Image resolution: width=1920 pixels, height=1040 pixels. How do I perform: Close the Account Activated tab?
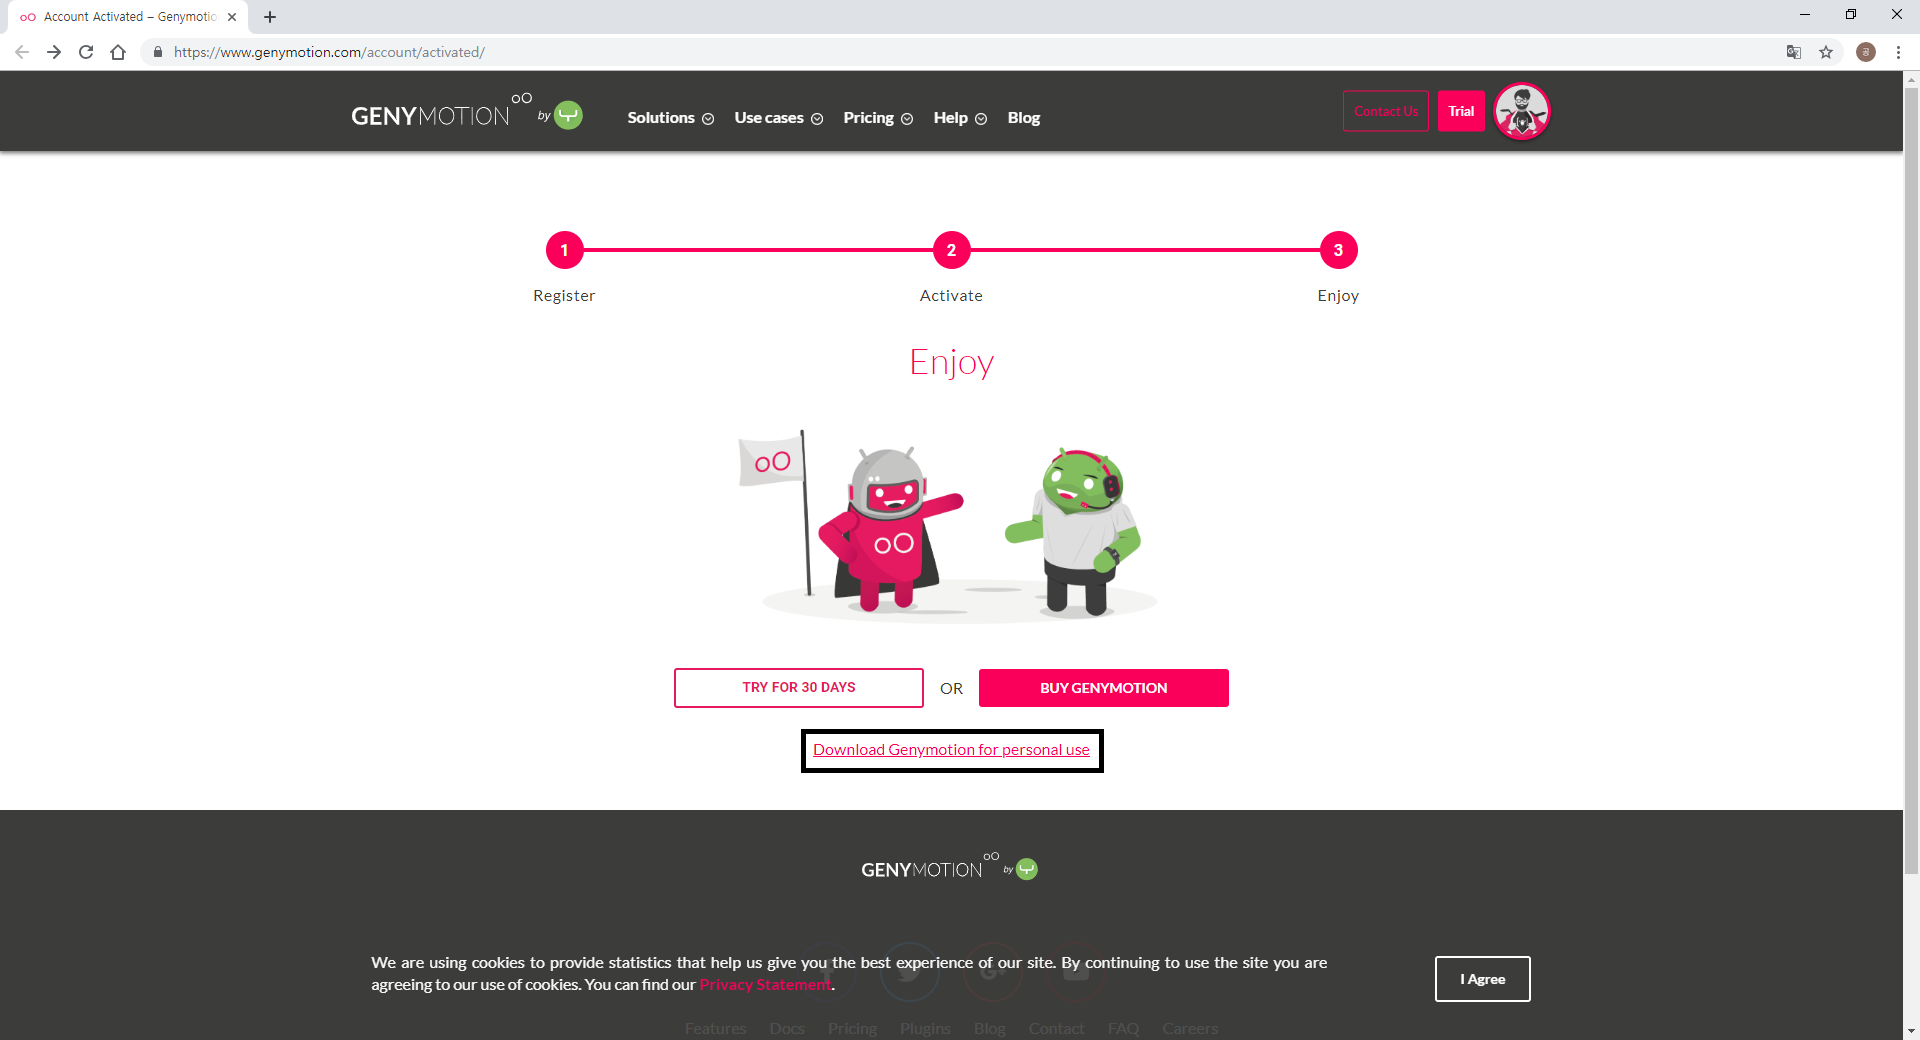coord(232,17)
